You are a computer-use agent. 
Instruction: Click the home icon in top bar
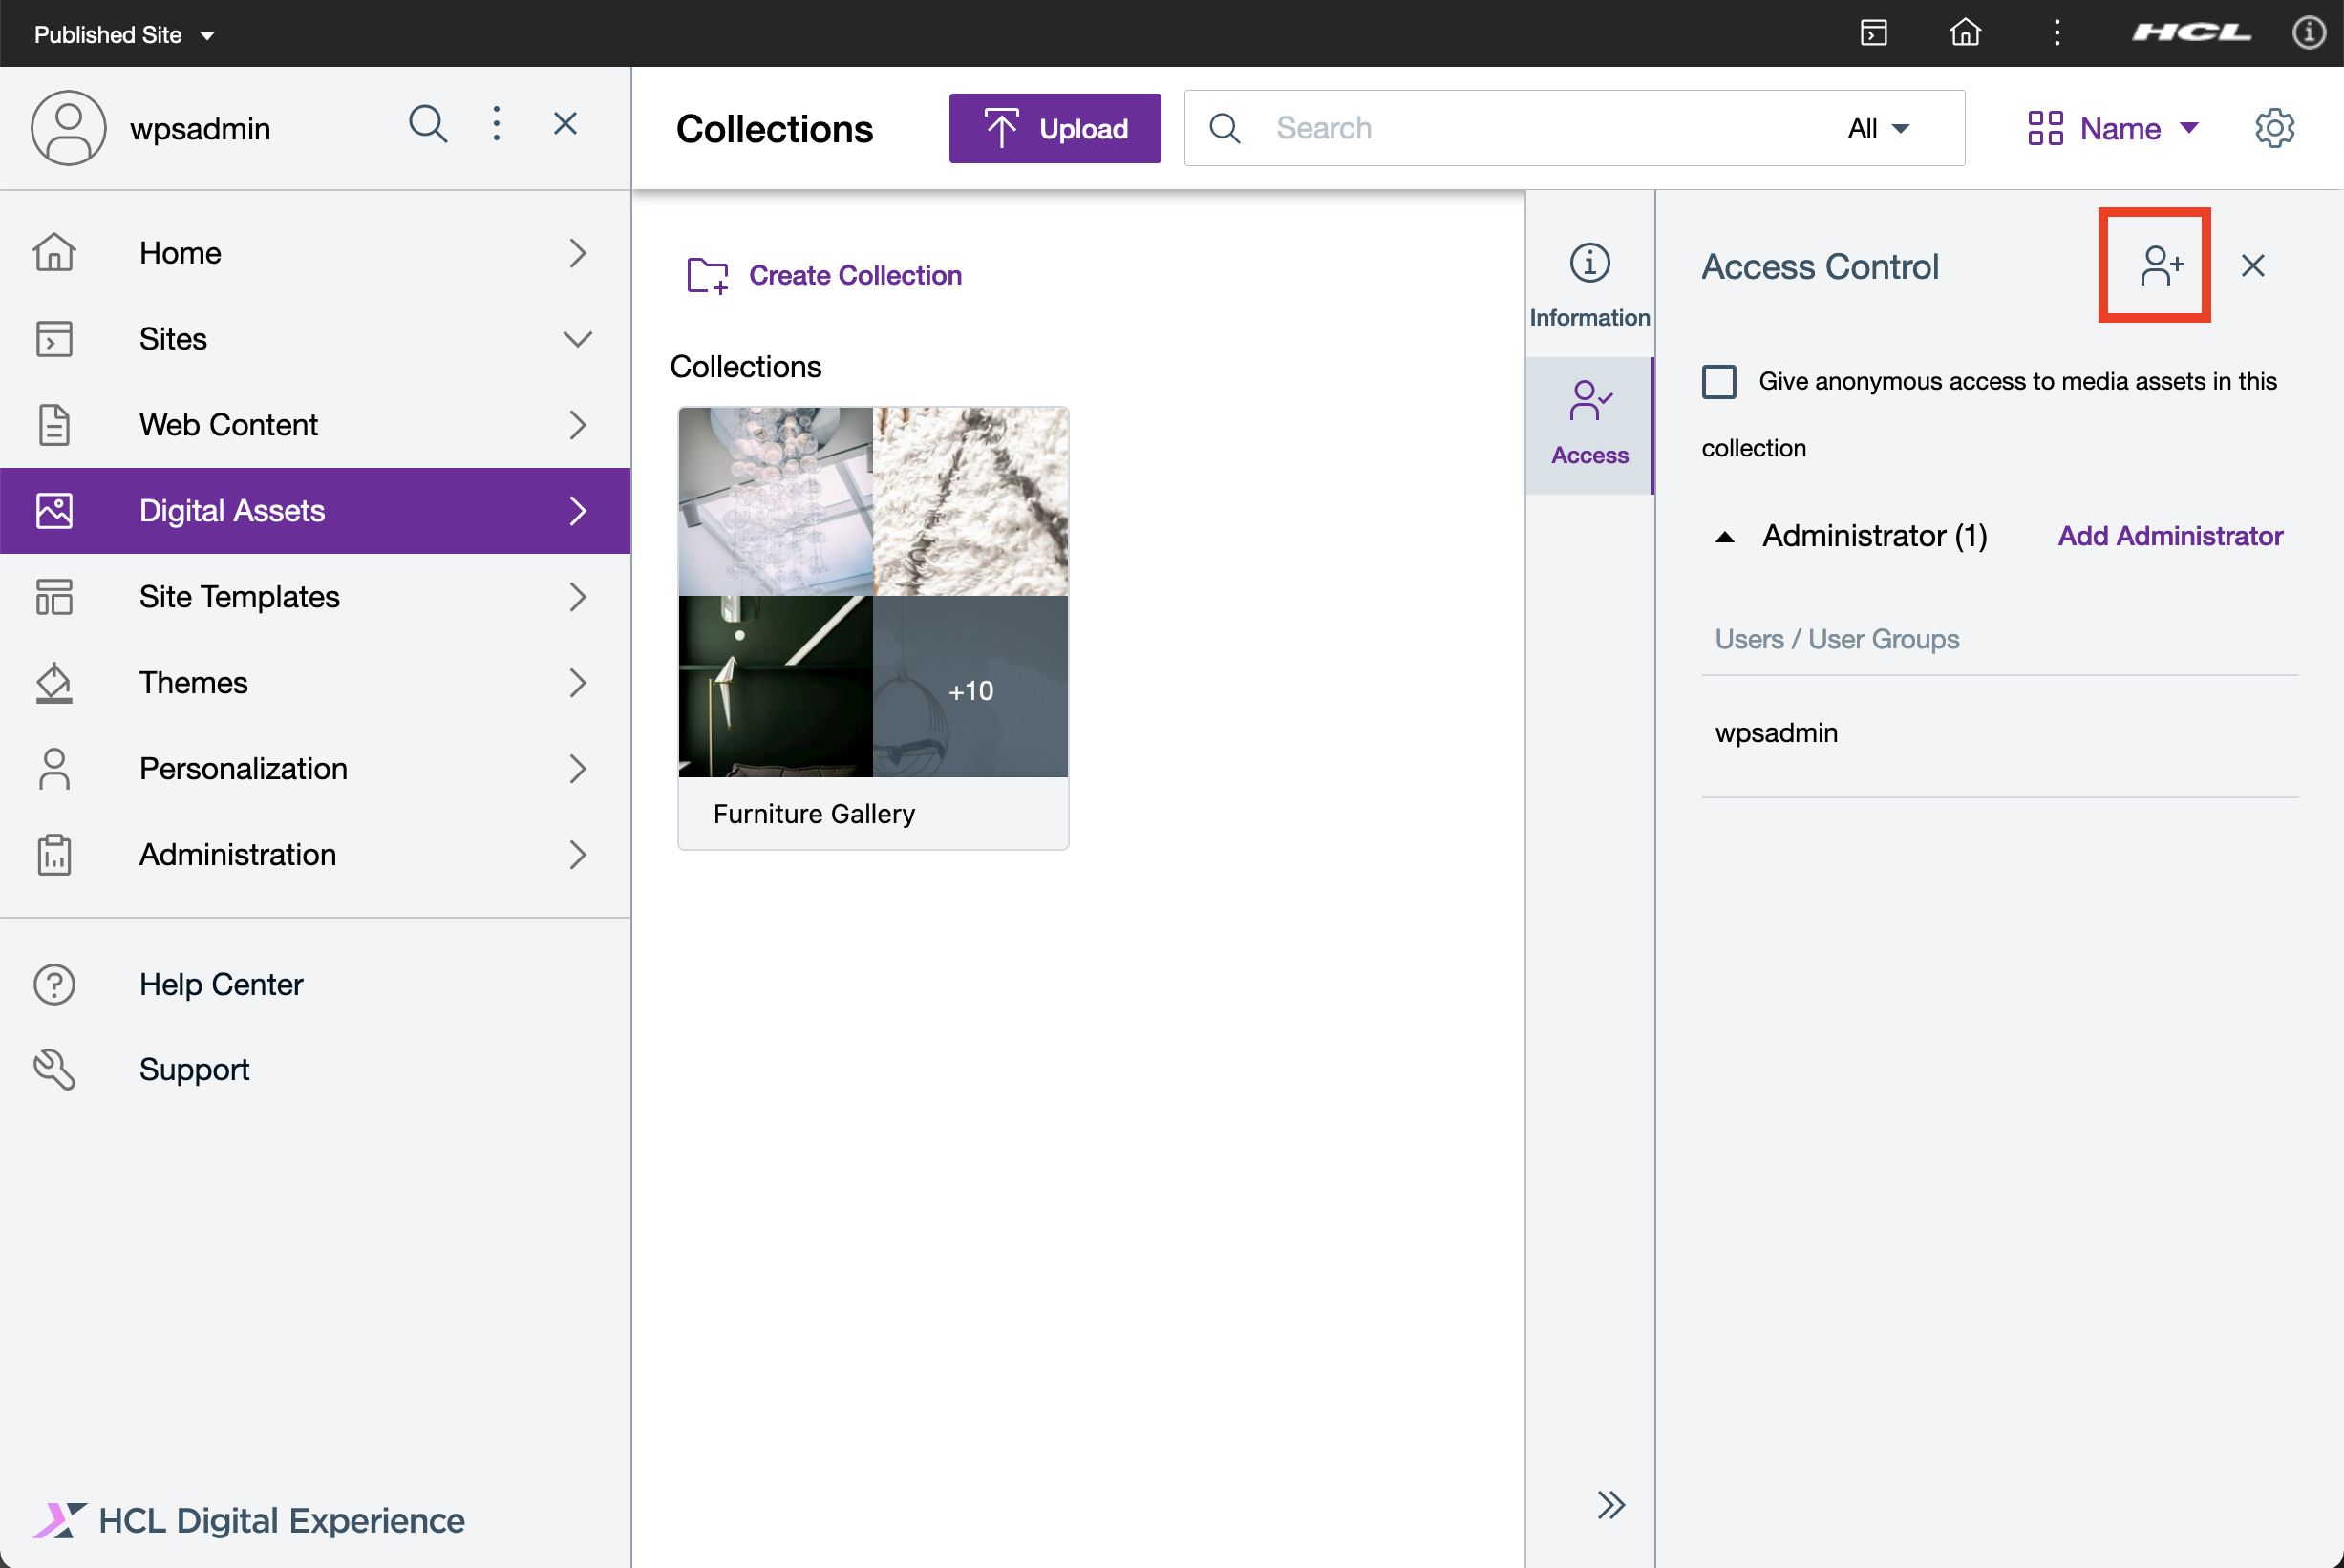coord(1964,33)
